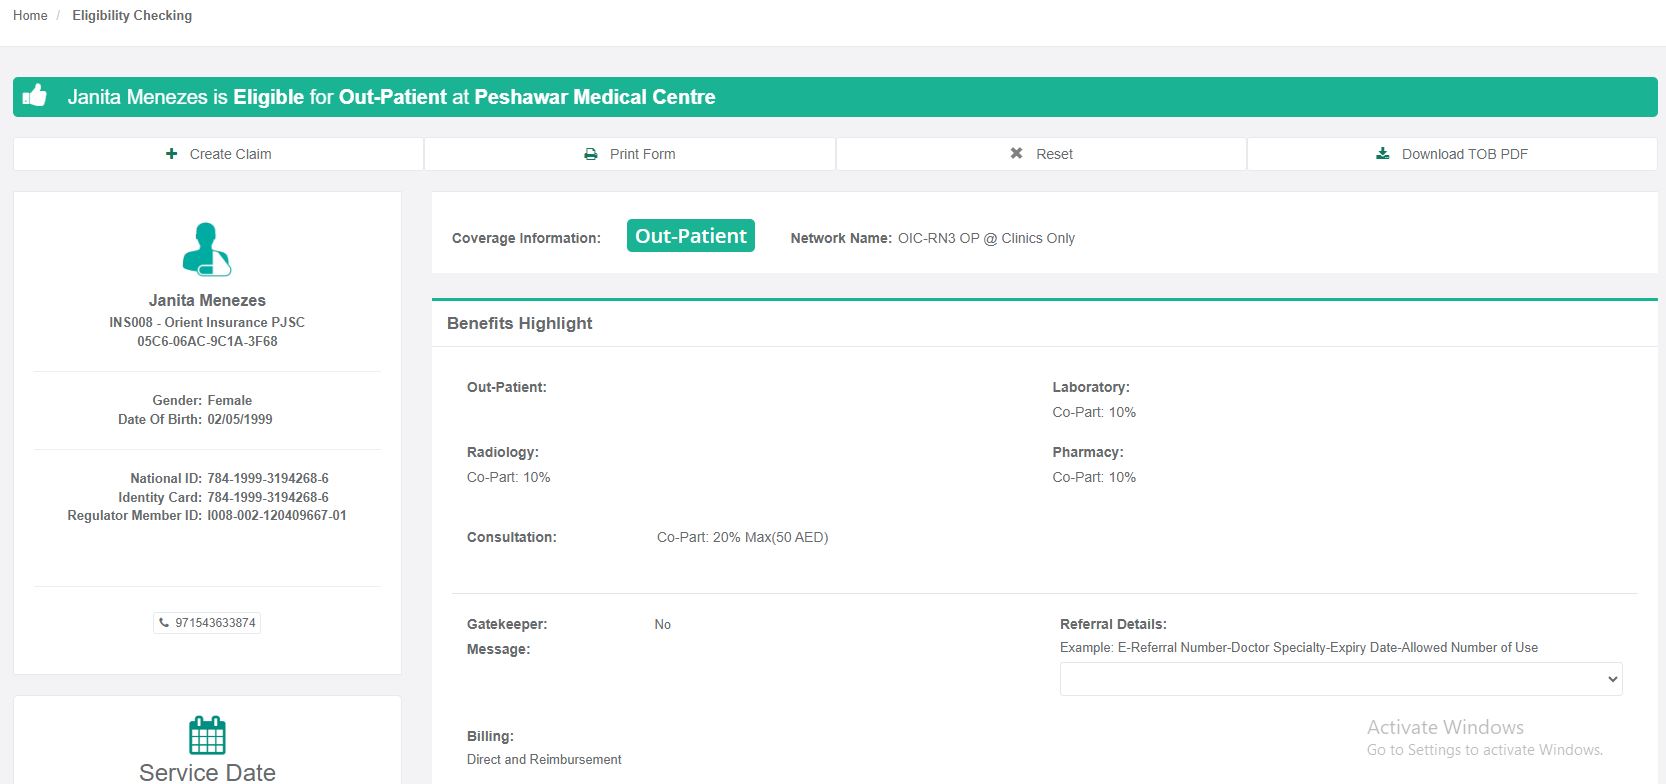This screenshot has height=784, width=1666.
Task: Click the printer icon for Print Form
Action: [x=591, y=154]
